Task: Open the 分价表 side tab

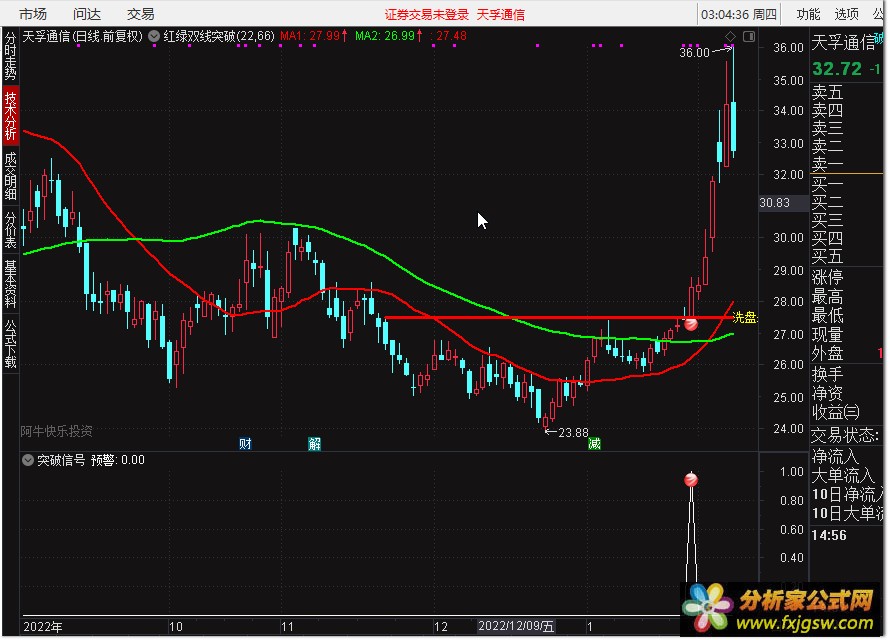Action: point(11,230)
